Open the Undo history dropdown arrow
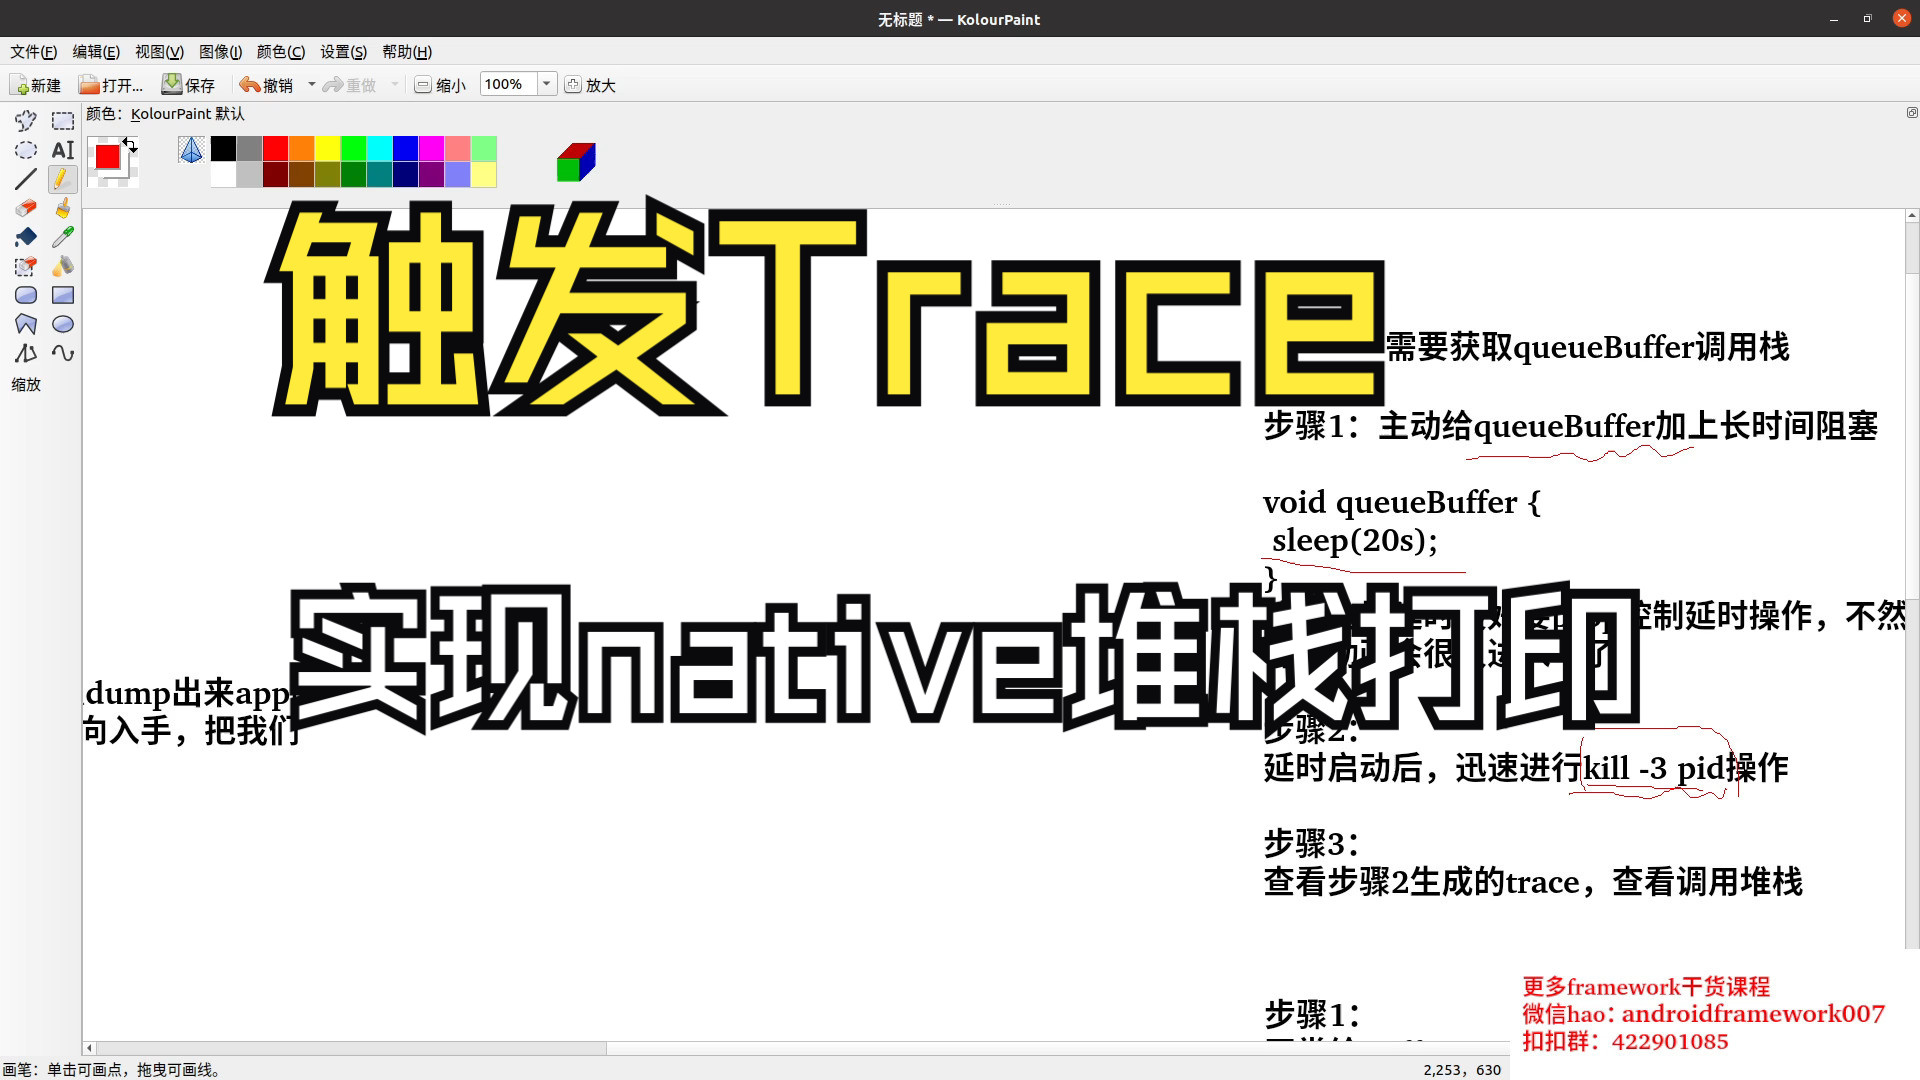 coord(311,84)
